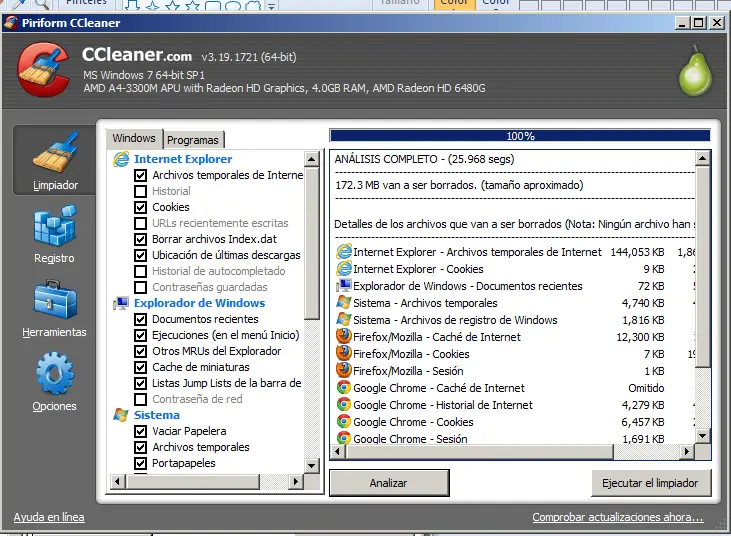Click right arrow of options horizontal scrollbar
731x536 pixels.
tap(296, 481)
